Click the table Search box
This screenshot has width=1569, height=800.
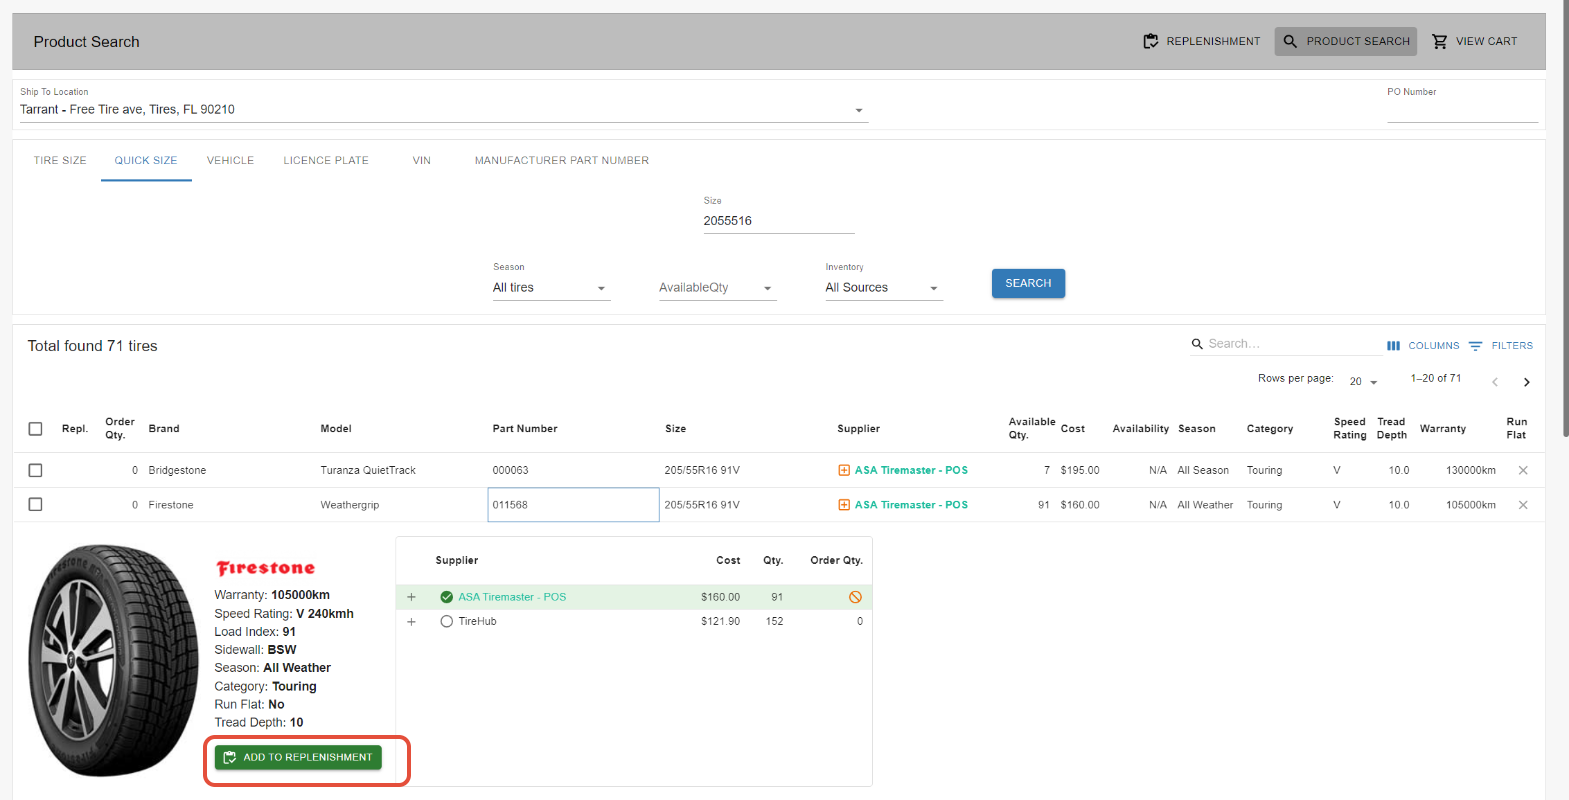tap(1294, 344)
